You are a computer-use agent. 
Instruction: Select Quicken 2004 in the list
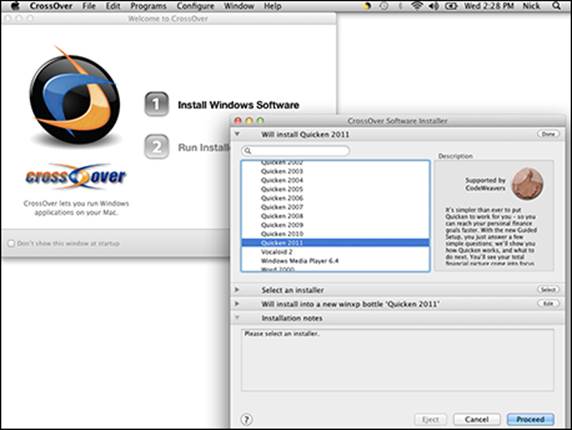[335, 180]
